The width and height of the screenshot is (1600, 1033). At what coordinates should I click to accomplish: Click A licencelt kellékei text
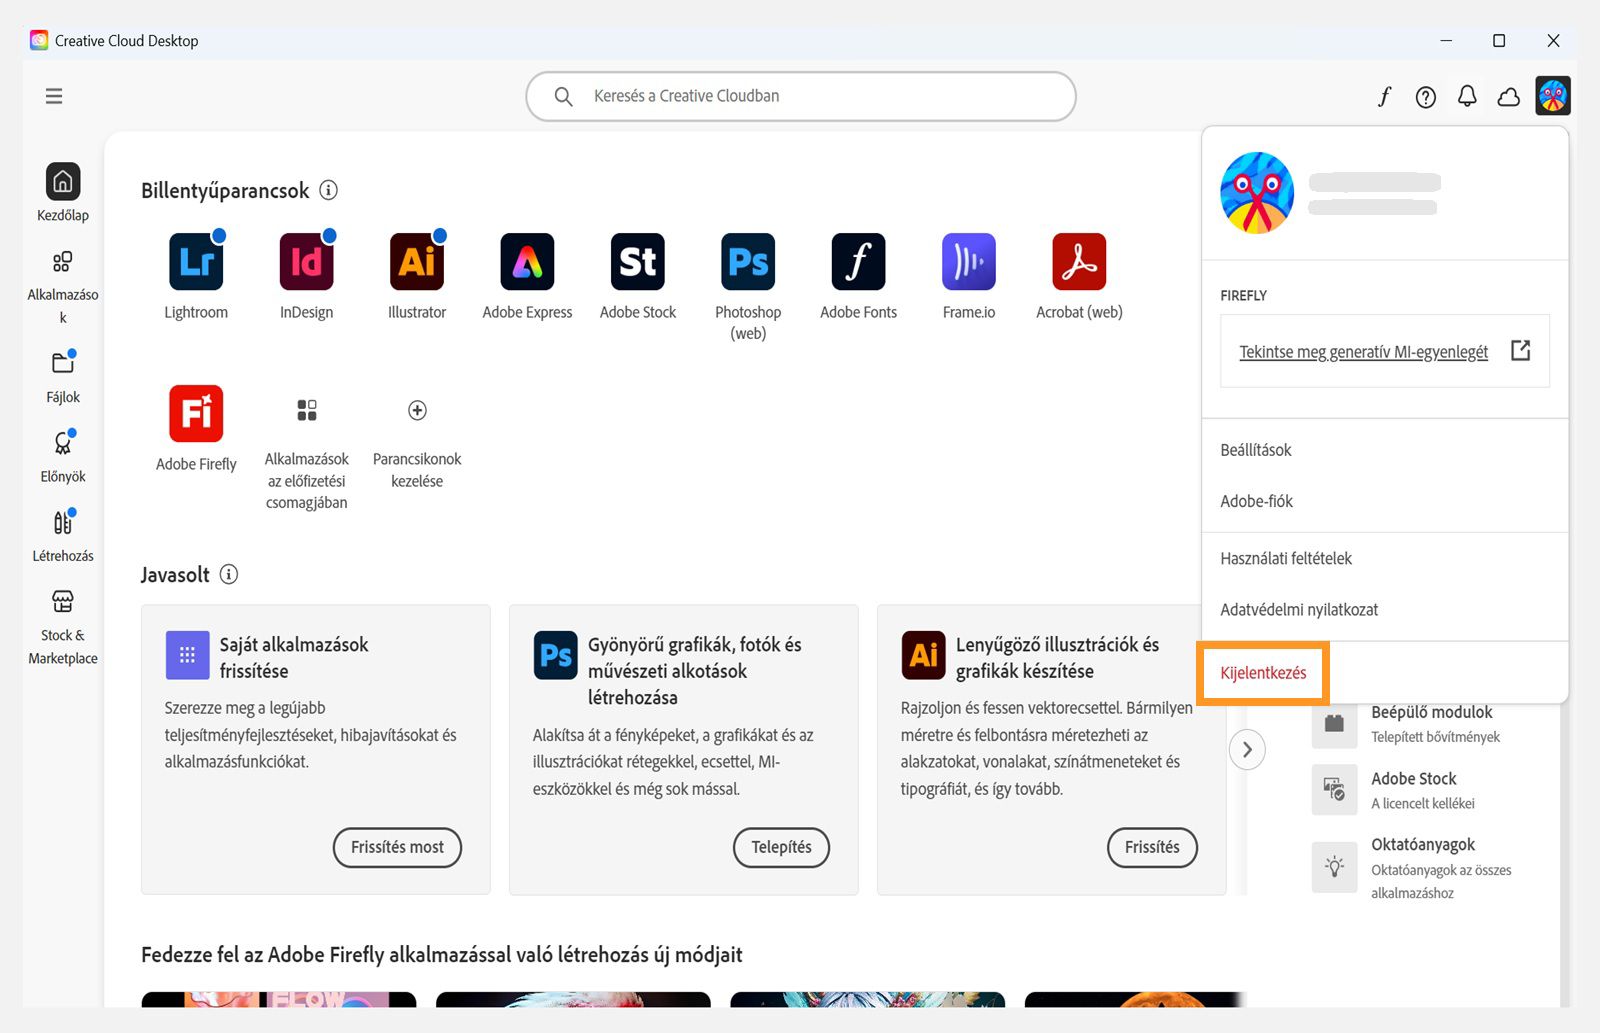pyautogui.click(x=1422, y=804)
